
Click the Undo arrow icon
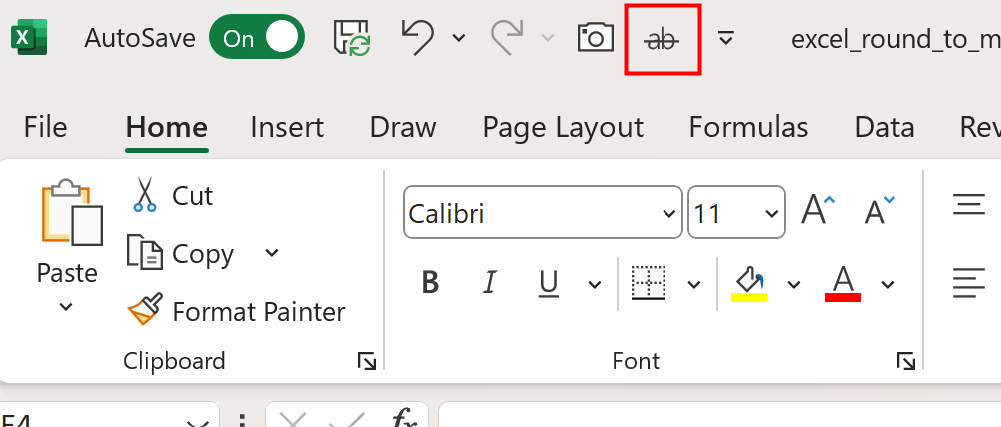(x=417, y=38)
